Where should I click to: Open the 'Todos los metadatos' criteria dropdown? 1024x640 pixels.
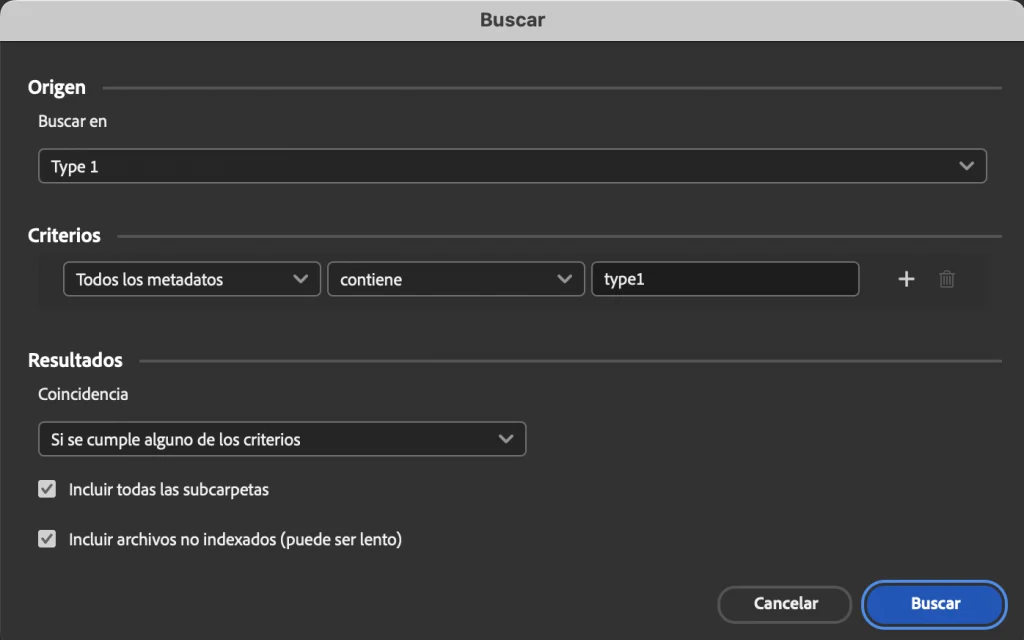click(192, 279)
